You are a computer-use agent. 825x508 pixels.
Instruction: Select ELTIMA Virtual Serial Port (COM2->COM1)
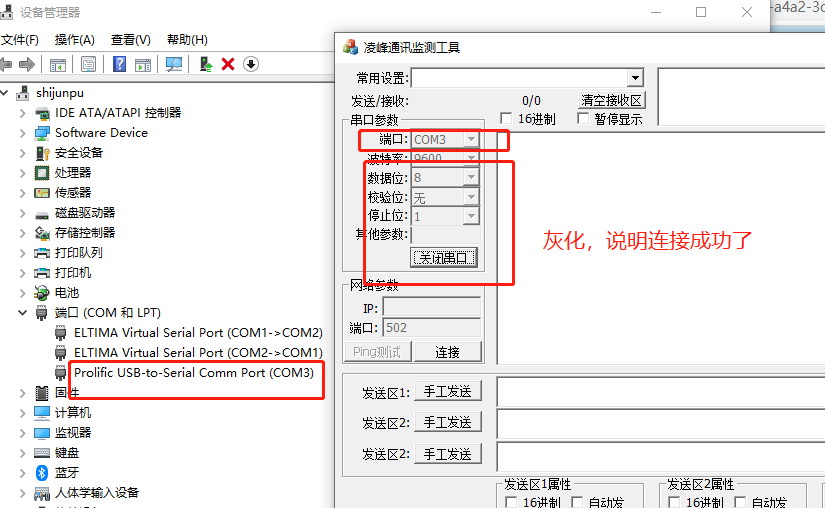(198, 353)
